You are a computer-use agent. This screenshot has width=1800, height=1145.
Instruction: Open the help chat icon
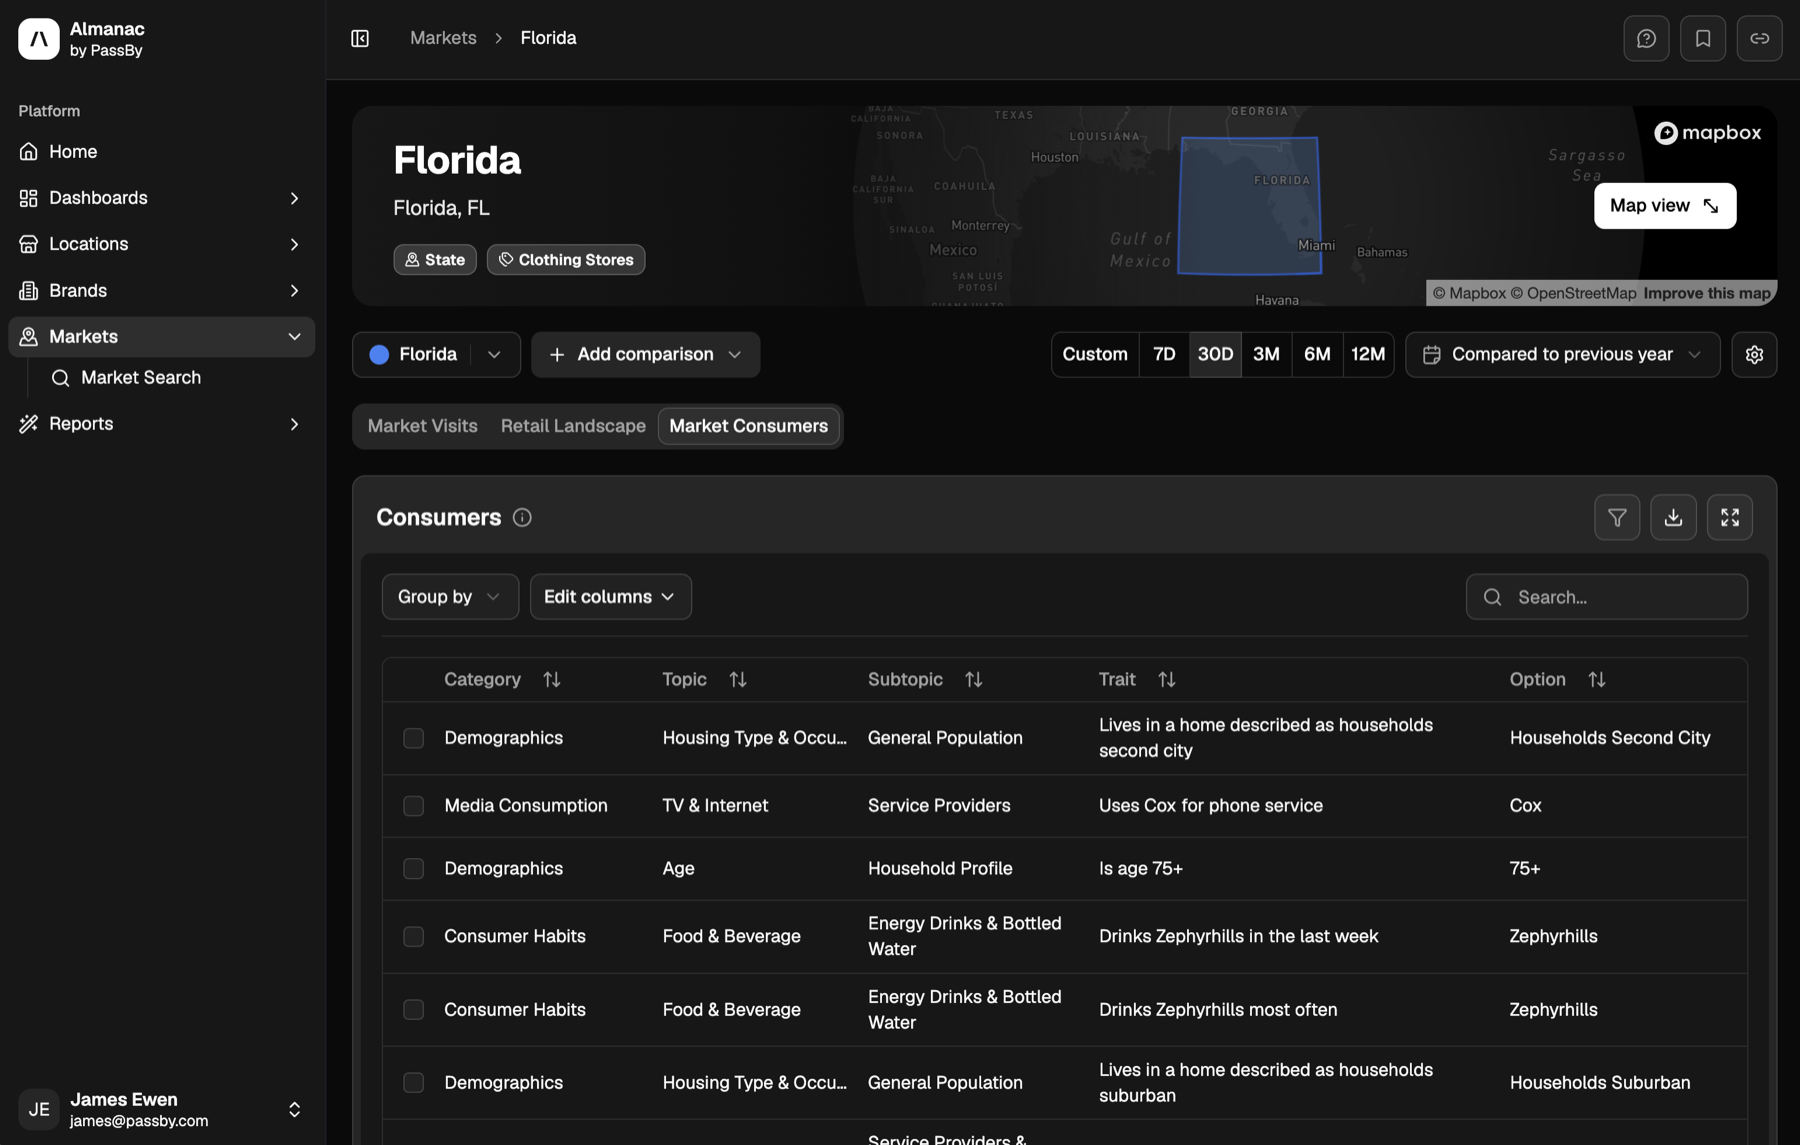click(1646, 39)
